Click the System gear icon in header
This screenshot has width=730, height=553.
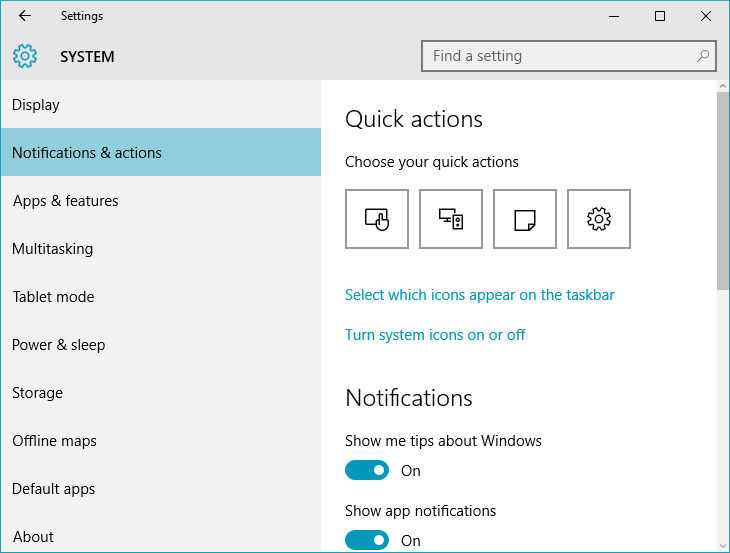pyautogui.click(x=25, y=56)
